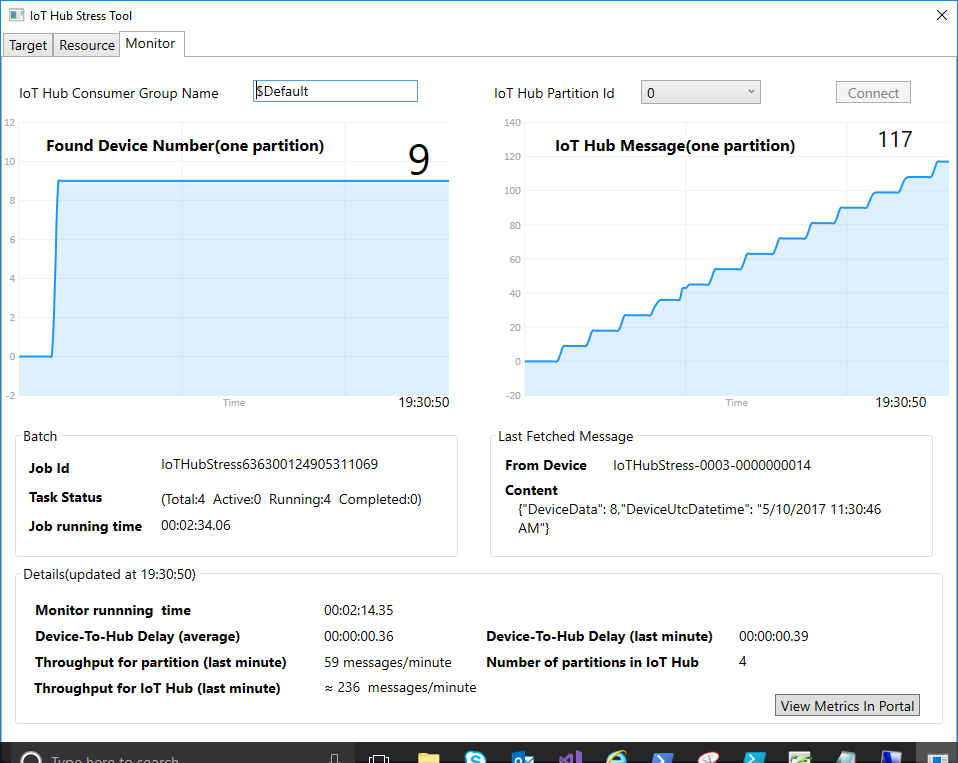Screen dimensions: 958x763
Task: Click the IoT Hub Stress Tool title icon
Action: tap(16, 15)
